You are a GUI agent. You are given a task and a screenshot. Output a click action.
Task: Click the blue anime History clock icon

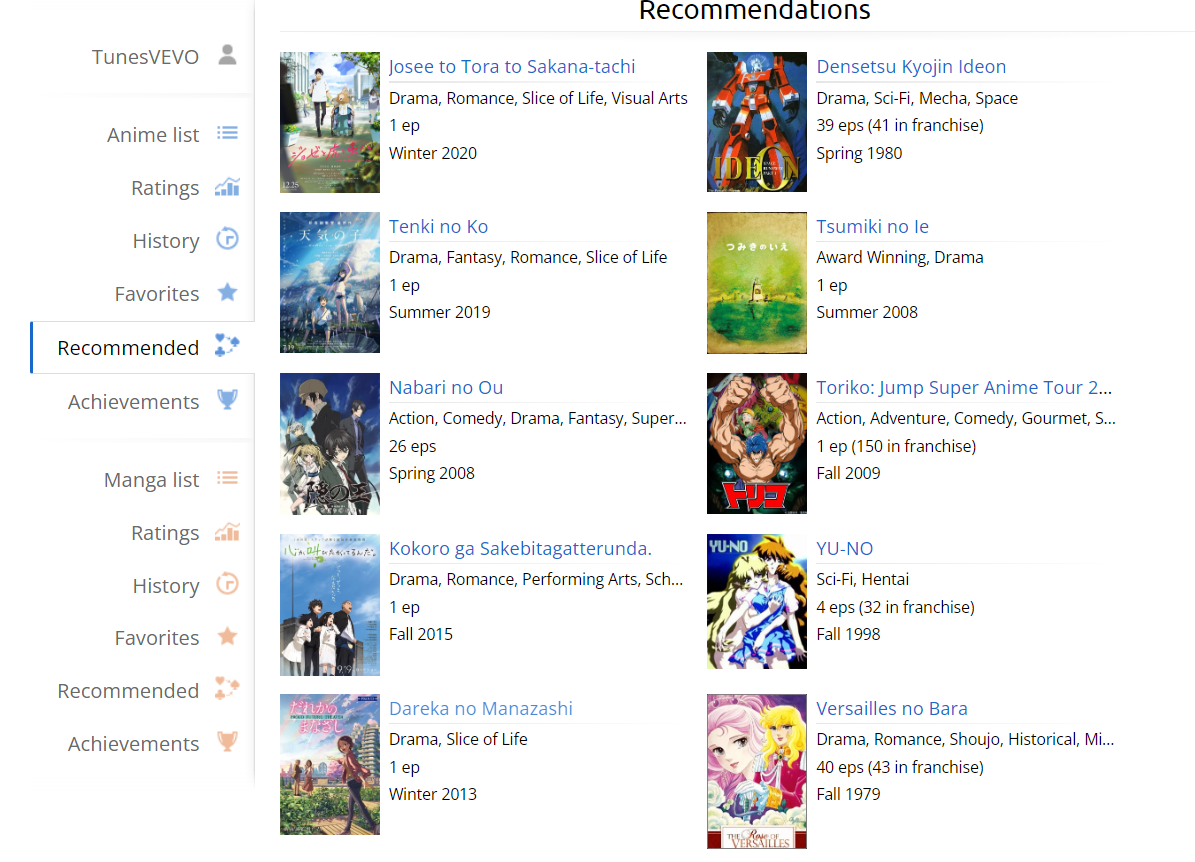tap(228, 240)
